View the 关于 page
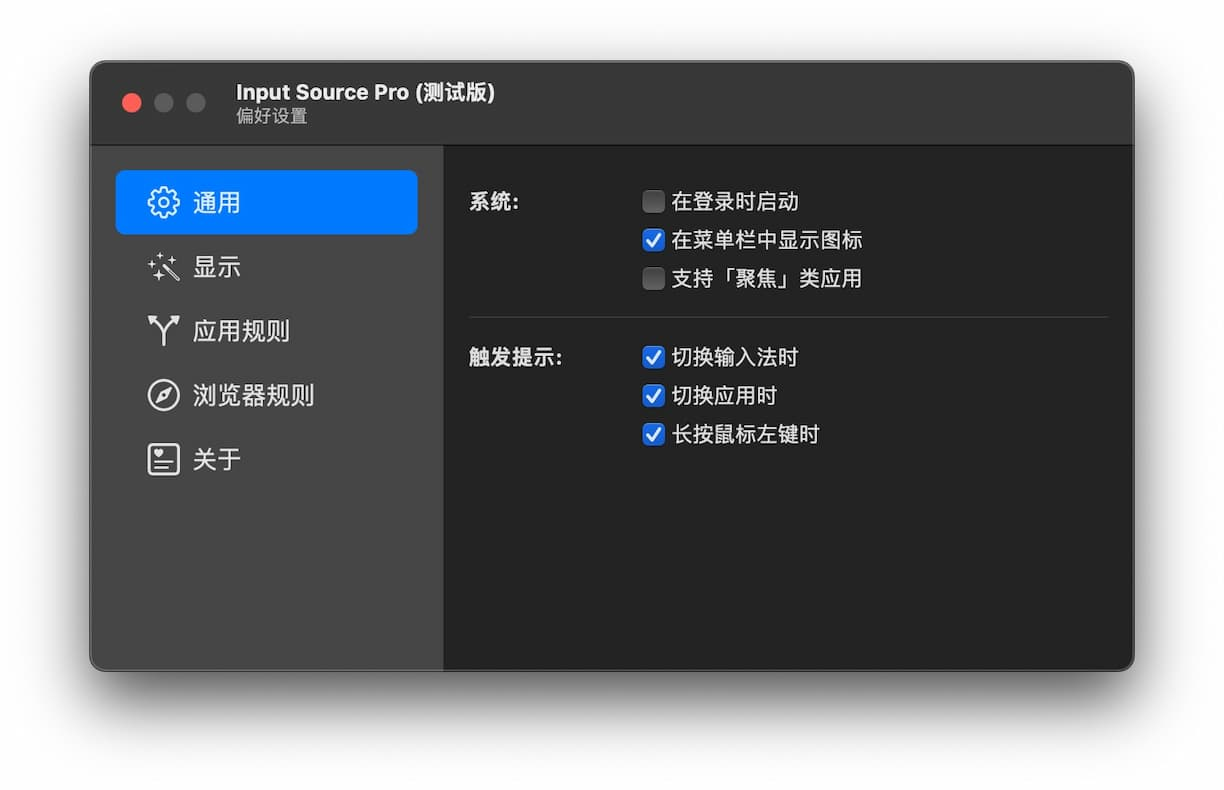1224x790 pixels. click(x=216, y=459)
